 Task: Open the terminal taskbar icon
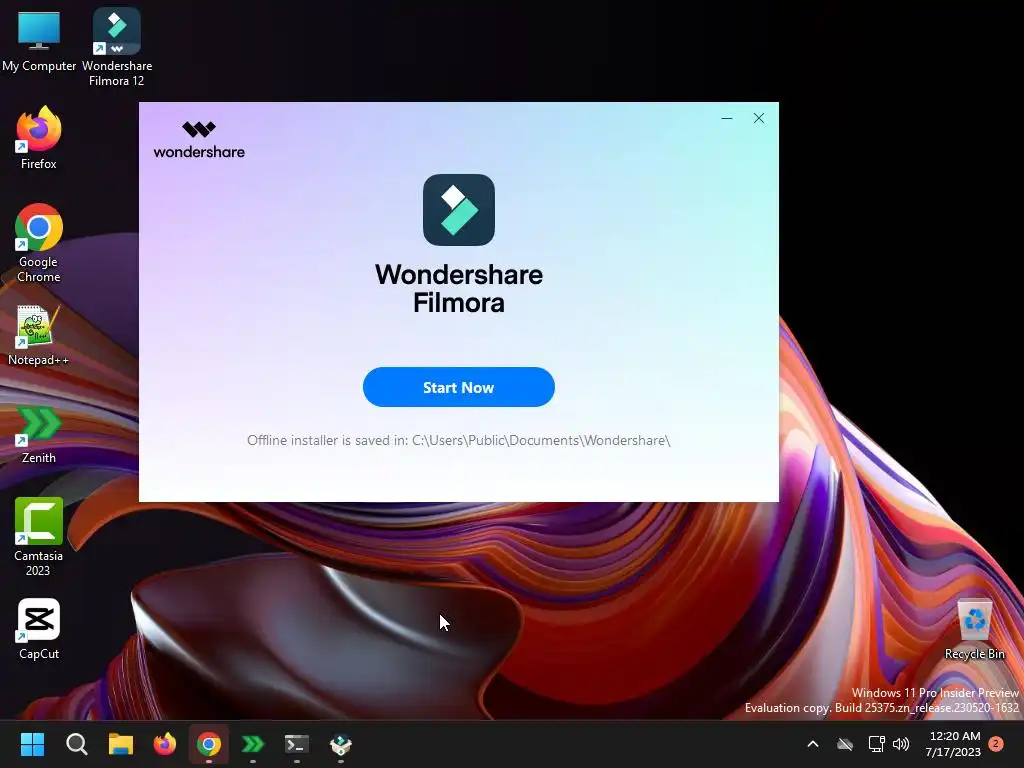296,744
